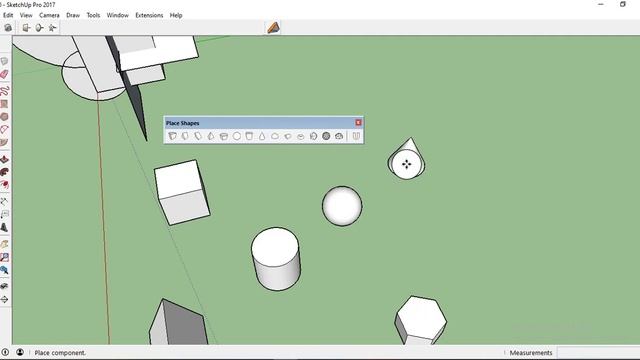Restore down the SketchUp window
This screenshot has height=360, width=640.
click(x=623, y=4)
